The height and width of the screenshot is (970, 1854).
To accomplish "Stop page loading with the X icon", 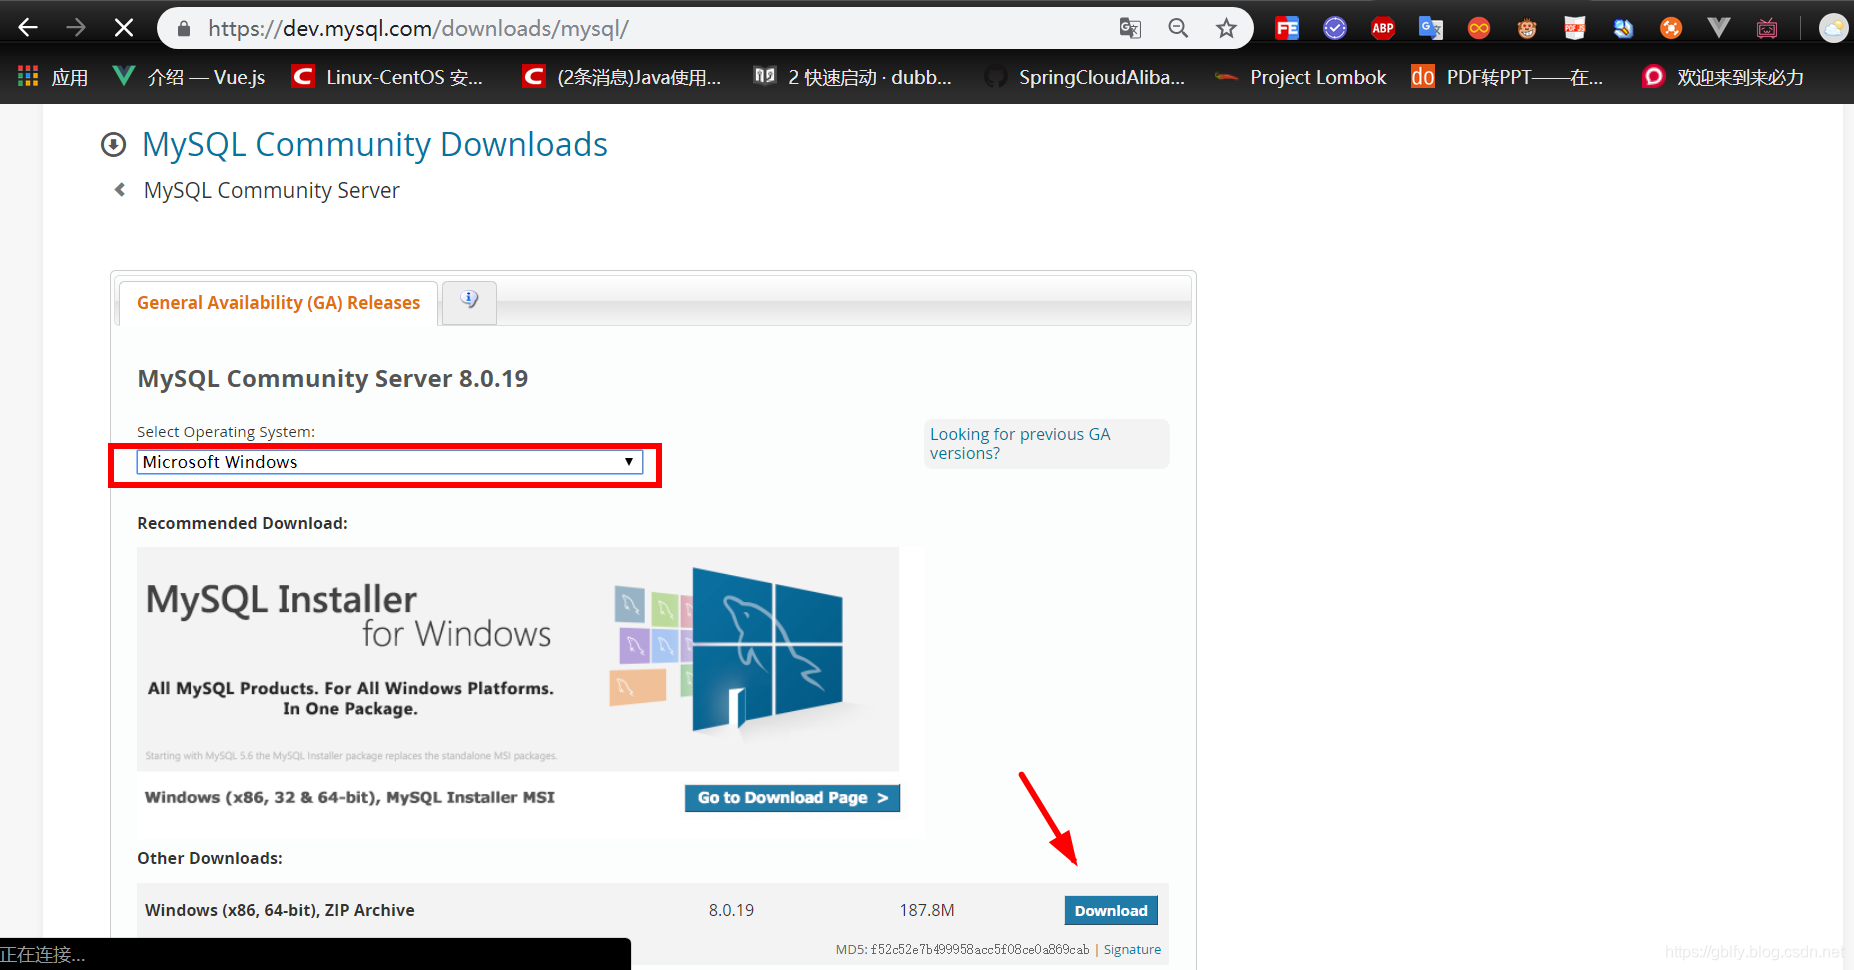I will pos(124,28).
